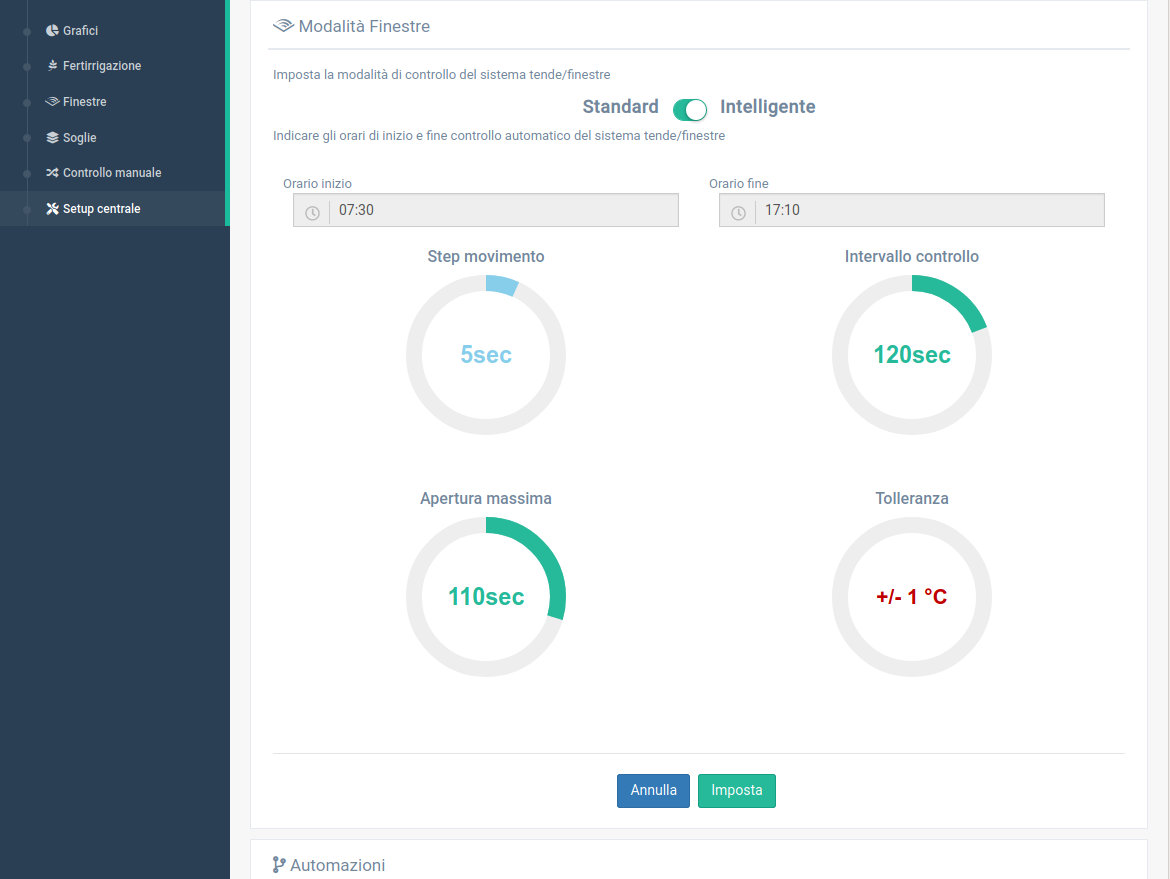Open the Soglie menu item

pos(112,137)
